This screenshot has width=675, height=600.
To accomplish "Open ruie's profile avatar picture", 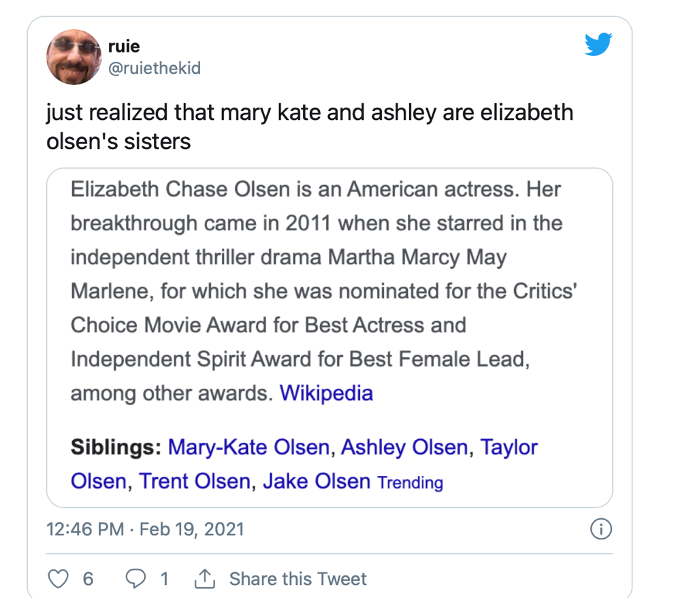I will pos(74,57).
